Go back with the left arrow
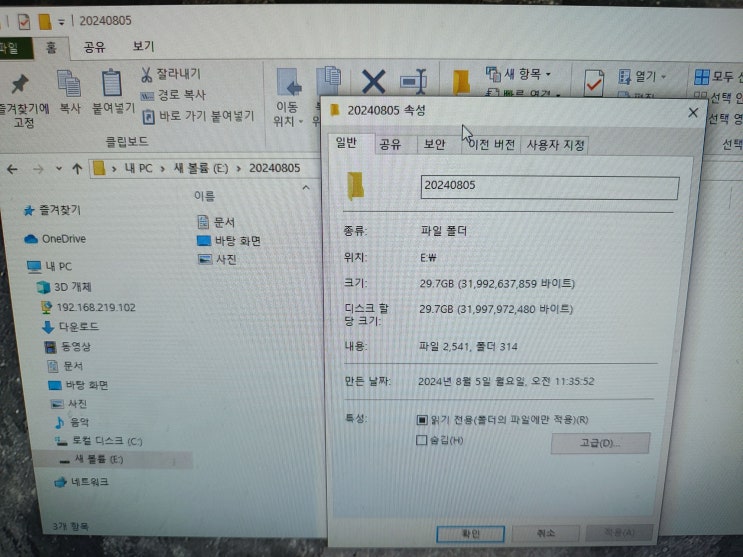 12,169
